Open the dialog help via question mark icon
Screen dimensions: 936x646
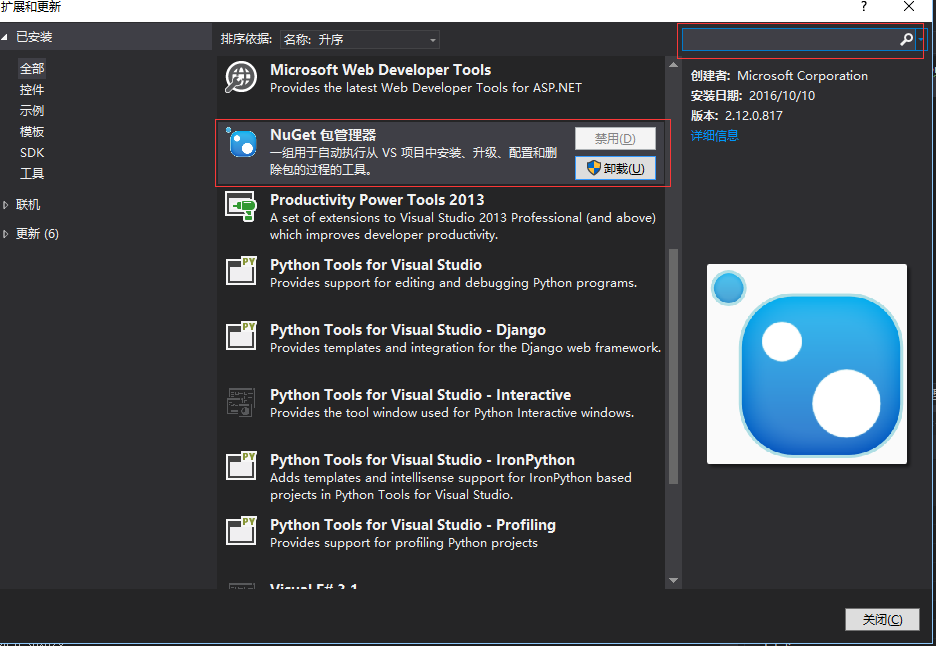point(863,8)
